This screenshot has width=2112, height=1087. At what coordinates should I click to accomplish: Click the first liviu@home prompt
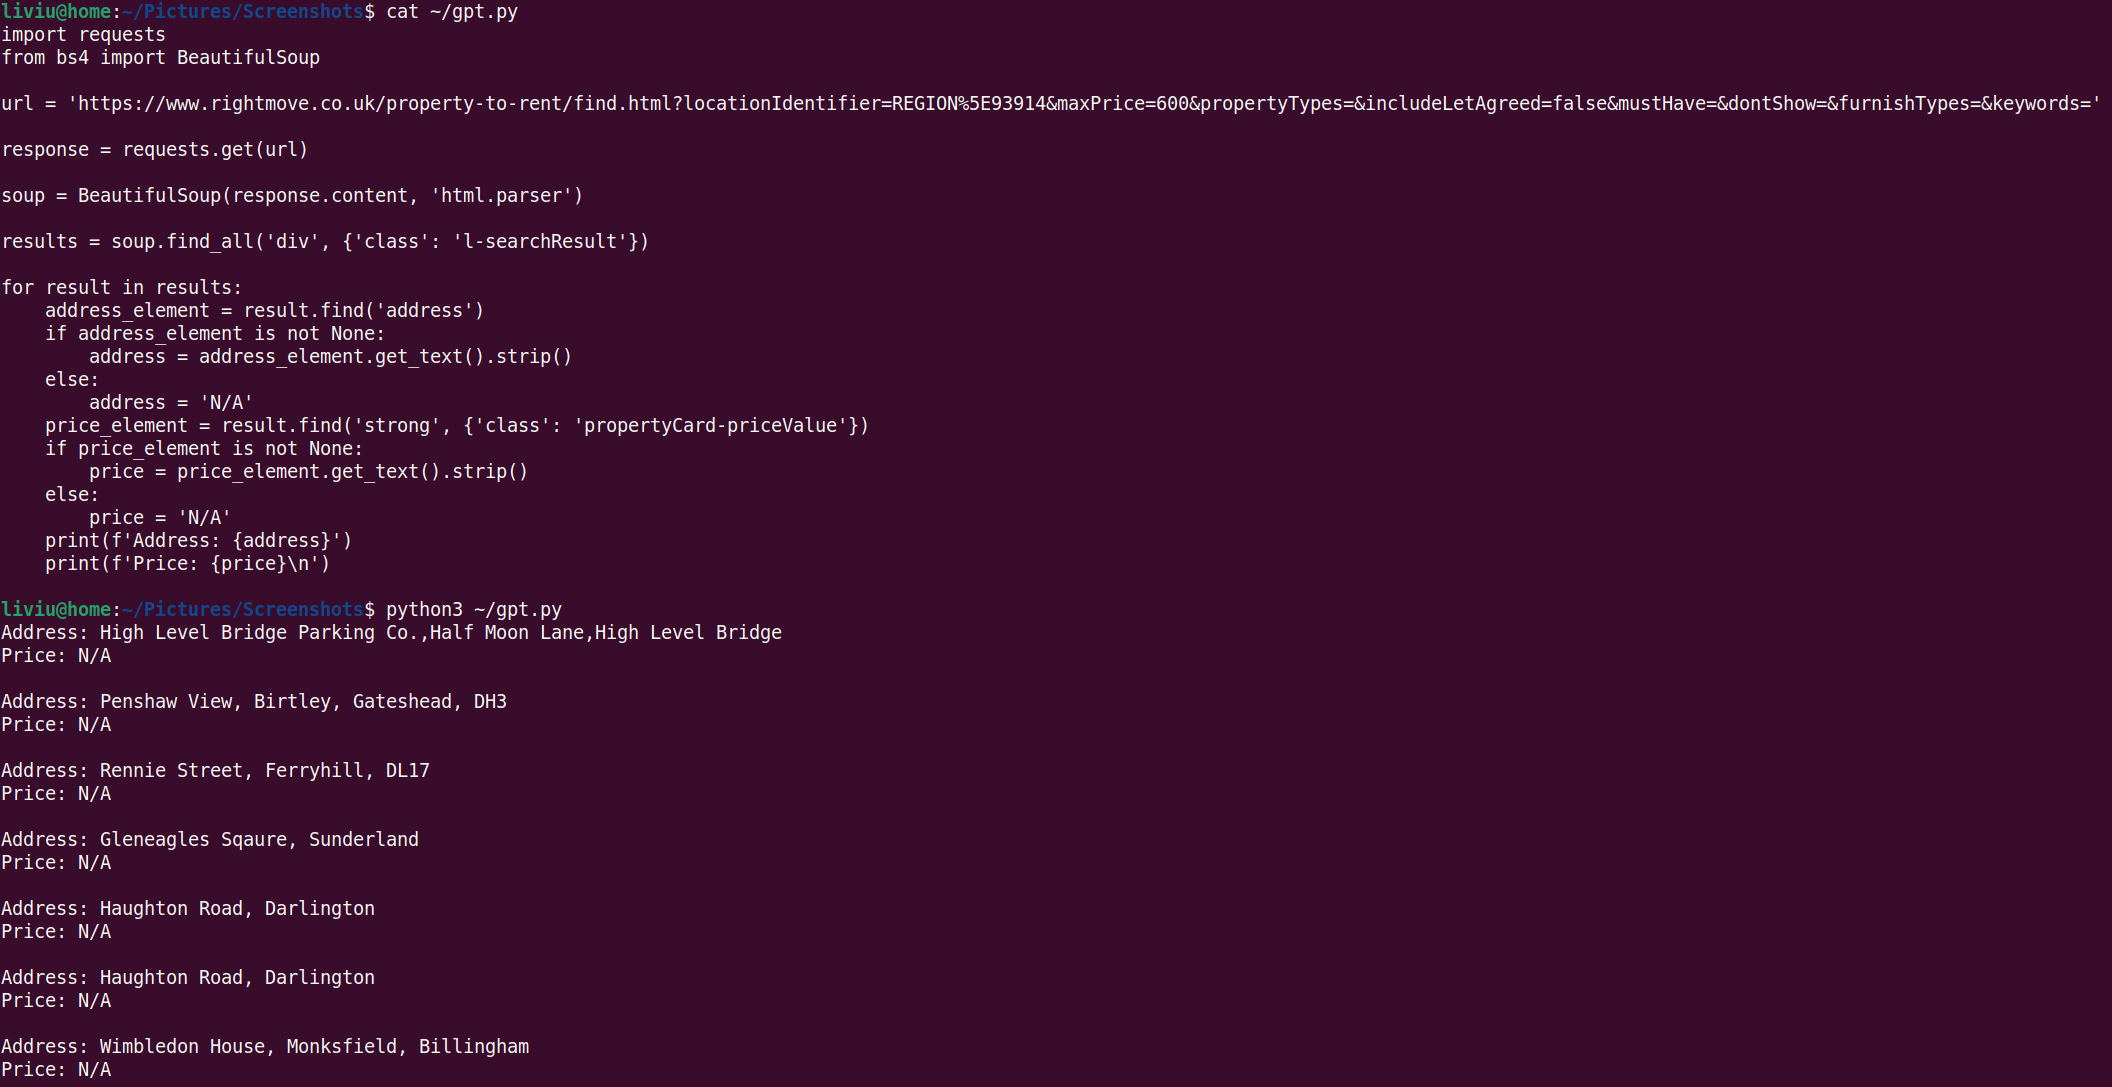56,12
